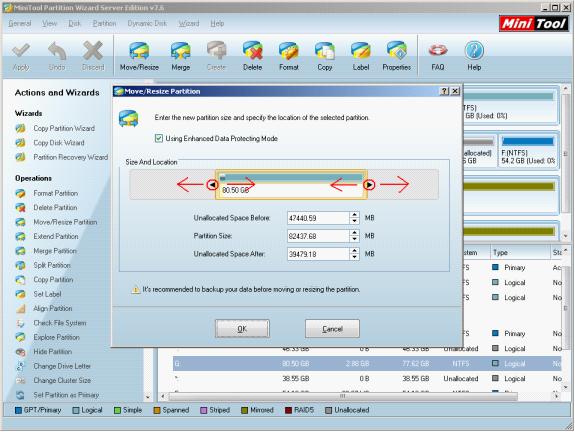Launch Copy Disk Wizard
This screenshot has width=575, height=432.
[59, 143]
